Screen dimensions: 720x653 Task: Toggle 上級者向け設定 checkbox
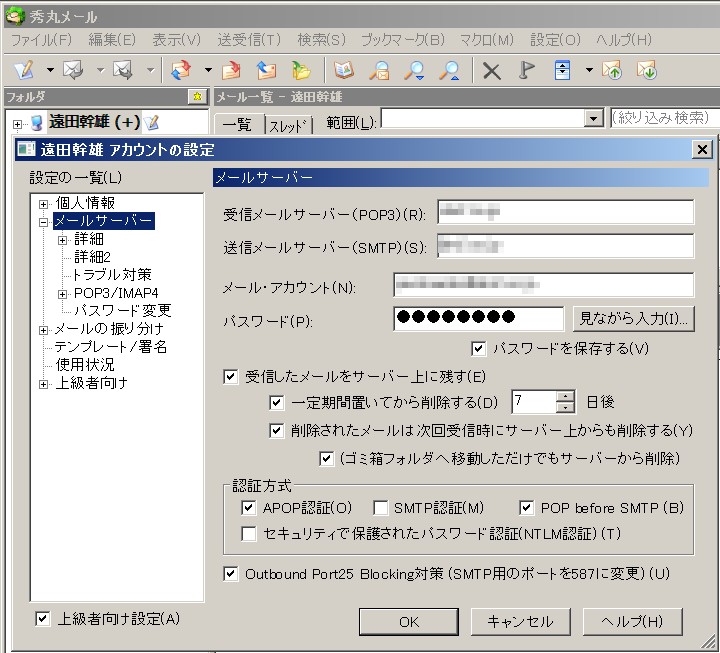[x=43, y=619]
